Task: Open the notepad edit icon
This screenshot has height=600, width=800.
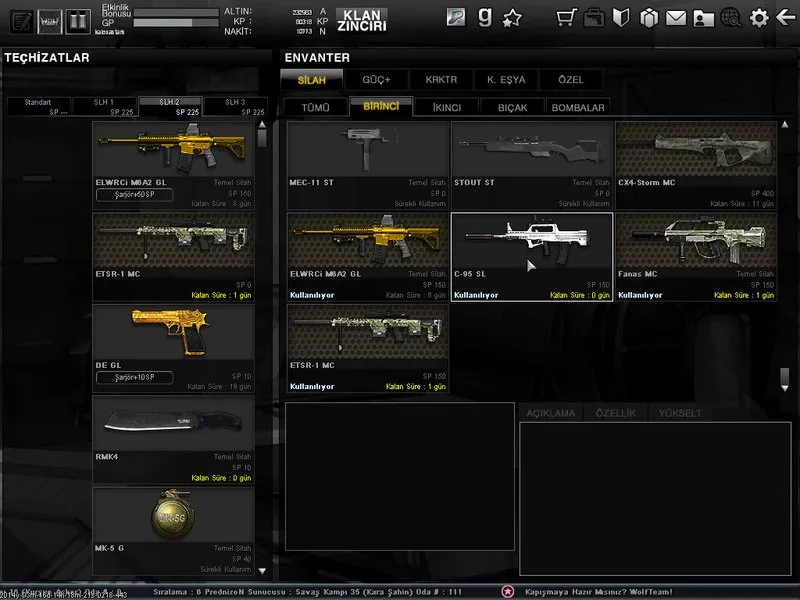Action: (22, 21)
